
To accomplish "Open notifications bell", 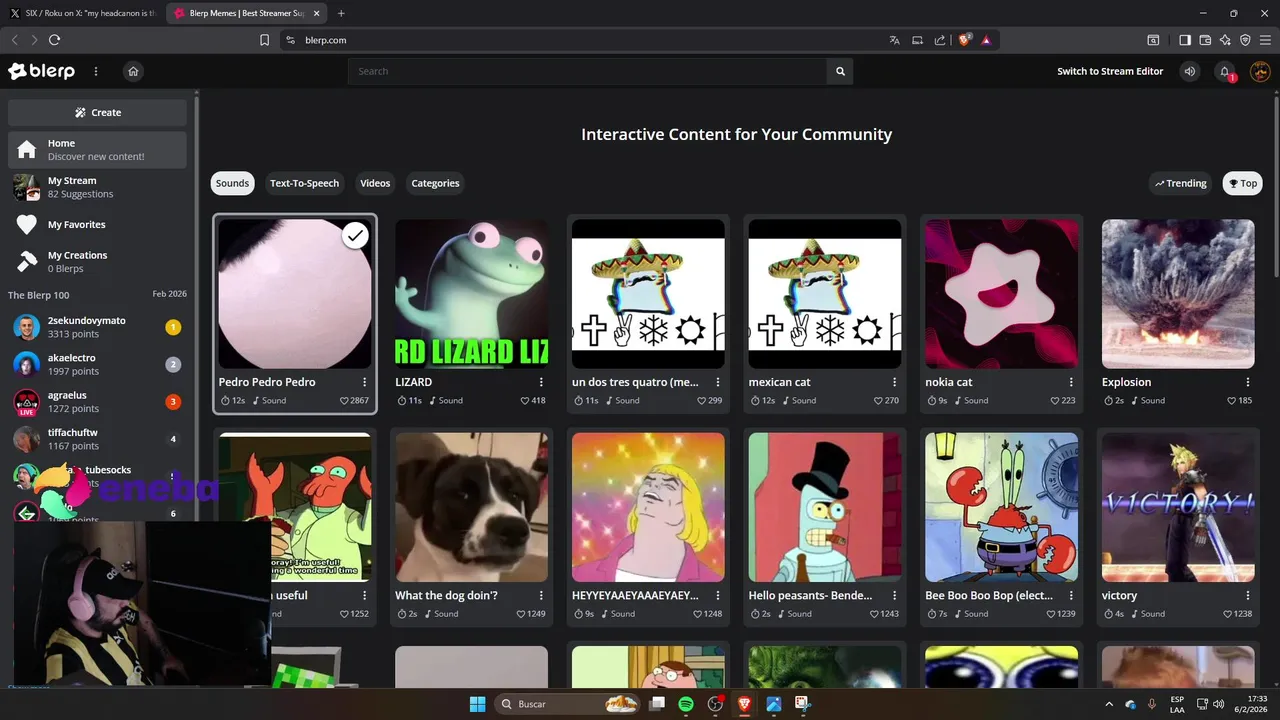I will pyautogui.click(x=1225, y=71).
